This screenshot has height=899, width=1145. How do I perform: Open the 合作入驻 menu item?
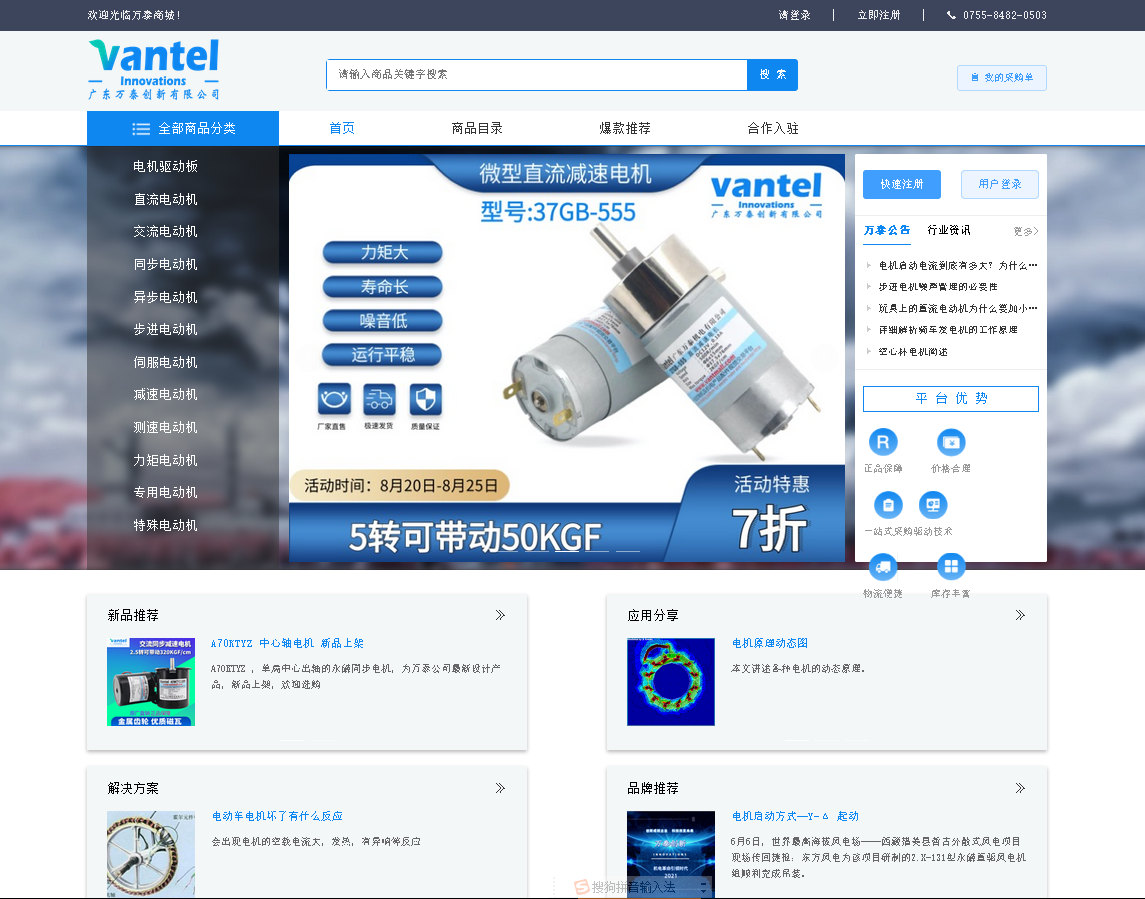tap(773, 129)
